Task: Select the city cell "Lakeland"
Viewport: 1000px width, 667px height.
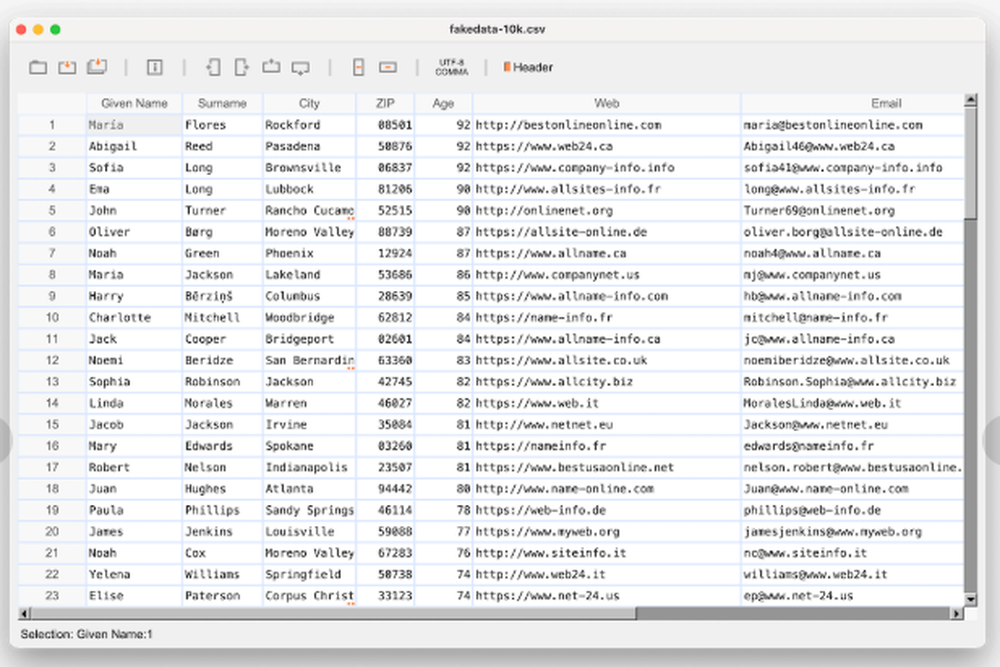Action: 309,275
